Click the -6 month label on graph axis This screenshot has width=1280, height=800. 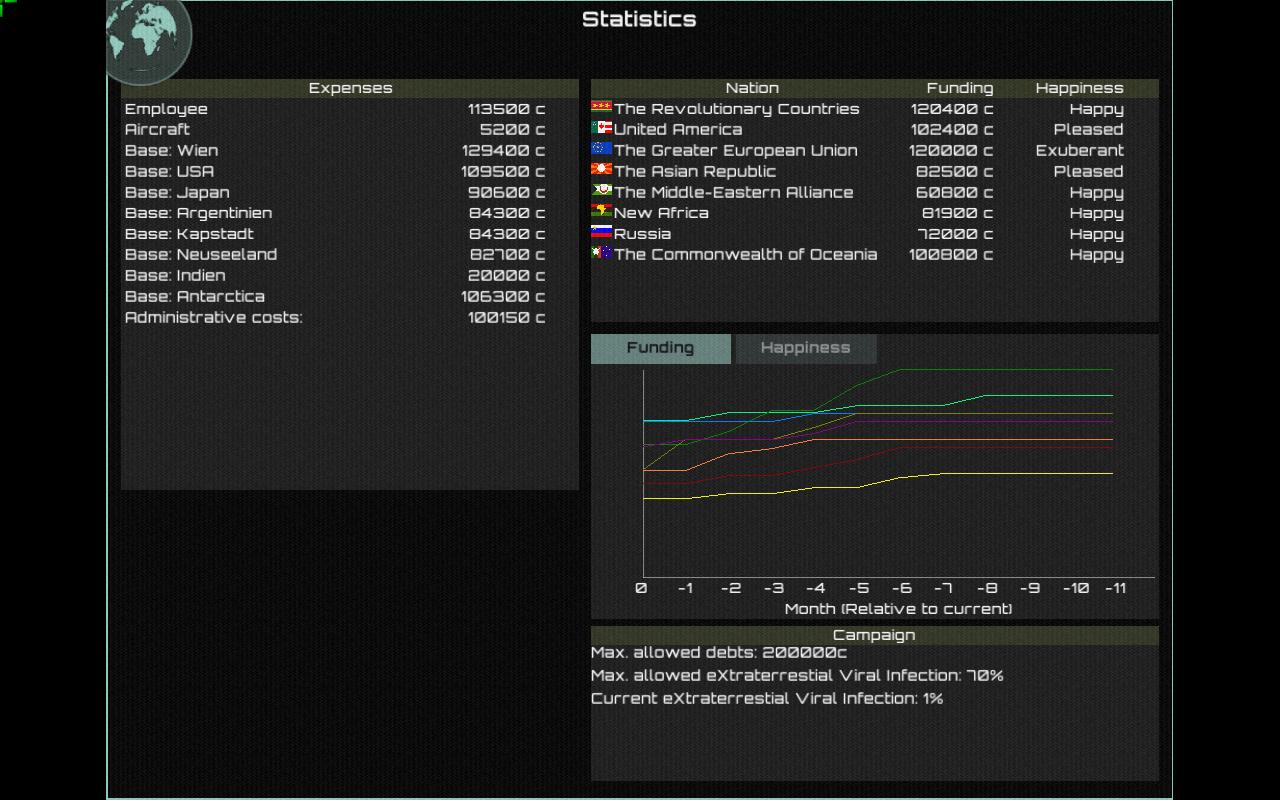point(902,588)
